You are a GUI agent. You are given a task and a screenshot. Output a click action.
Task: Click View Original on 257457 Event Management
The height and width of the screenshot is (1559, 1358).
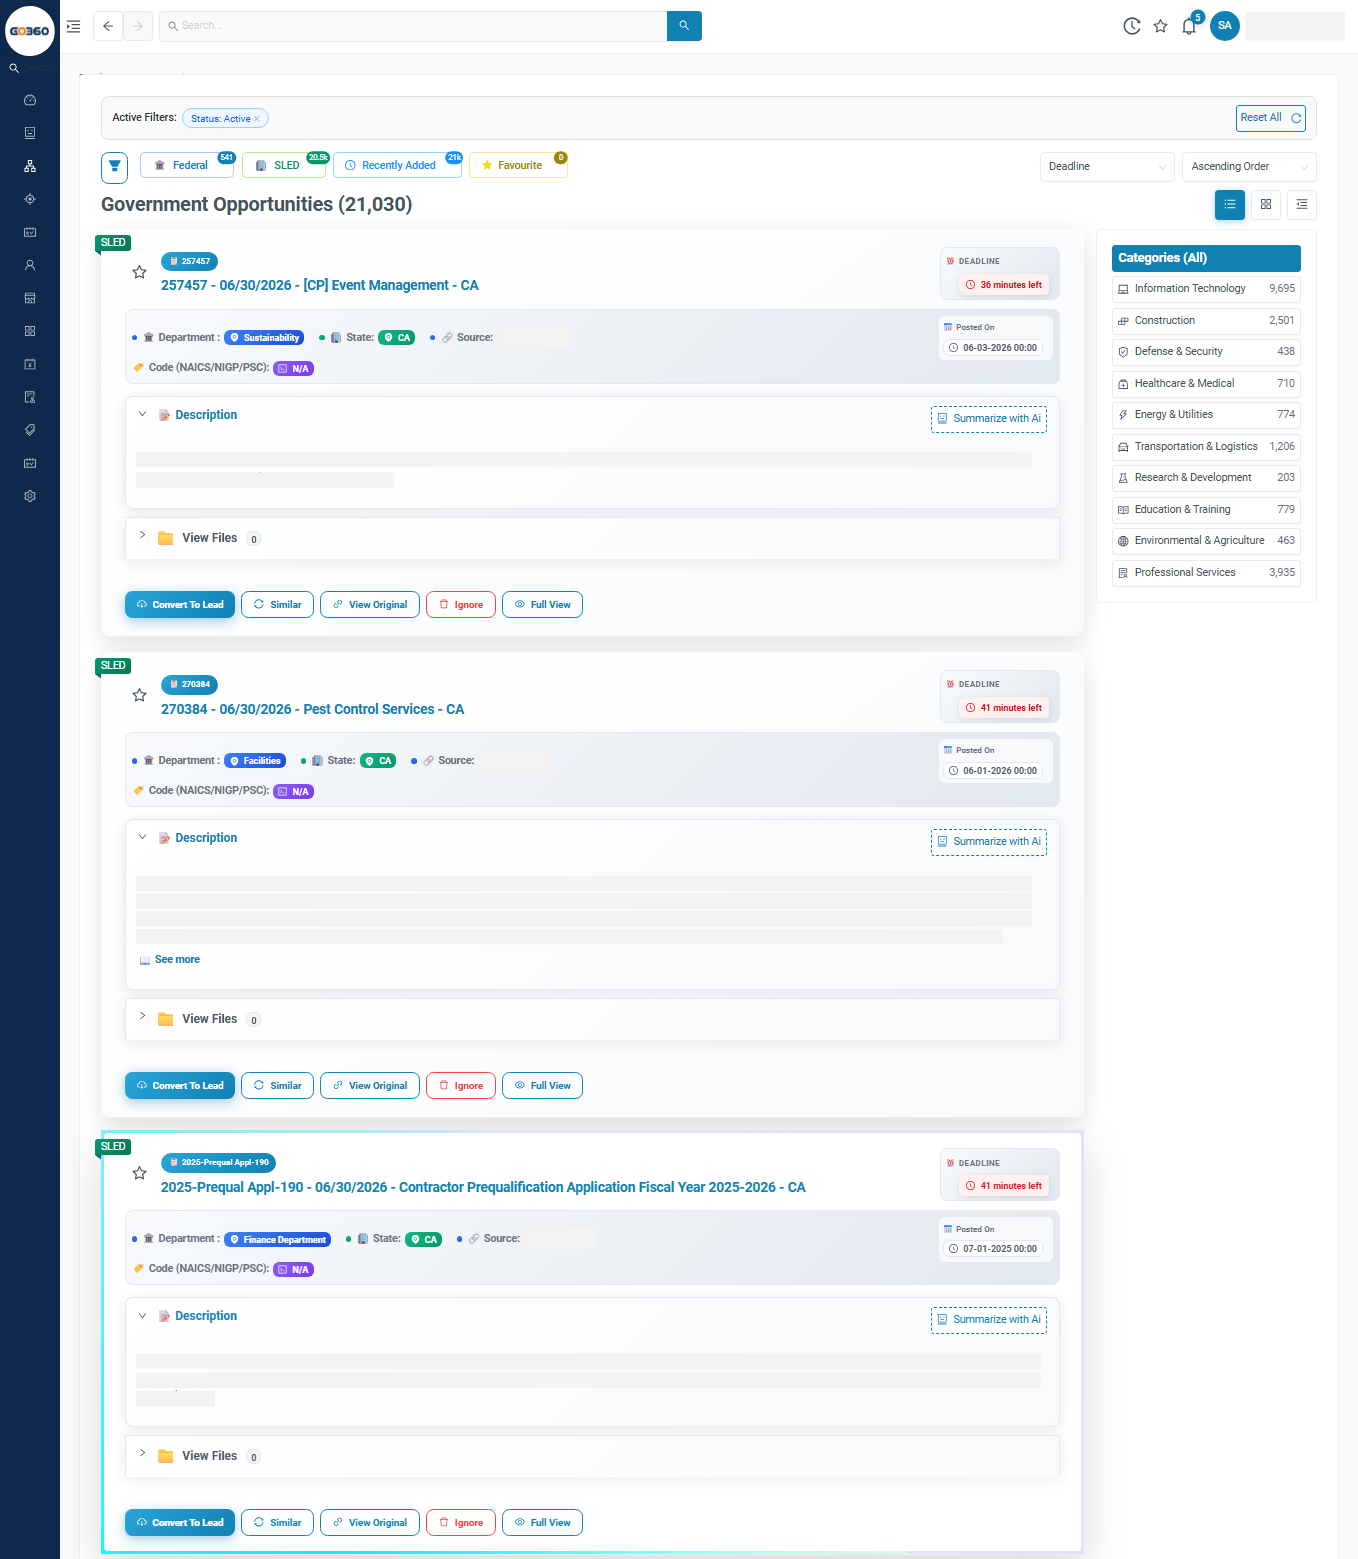point(370,605)
